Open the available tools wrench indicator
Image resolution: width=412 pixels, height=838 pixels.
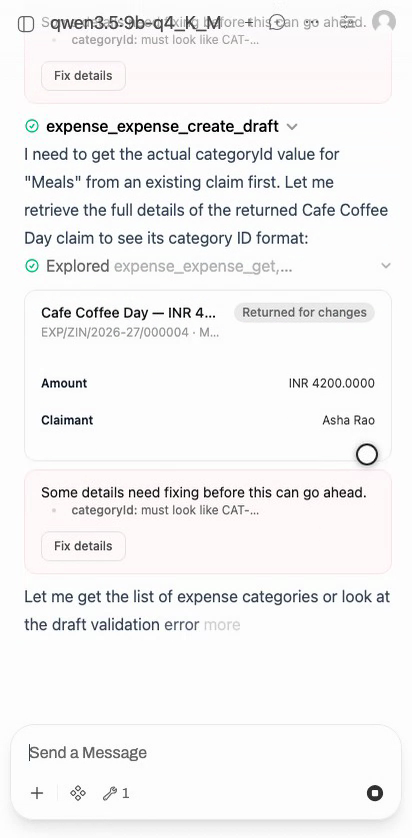[x=116, y=793]
